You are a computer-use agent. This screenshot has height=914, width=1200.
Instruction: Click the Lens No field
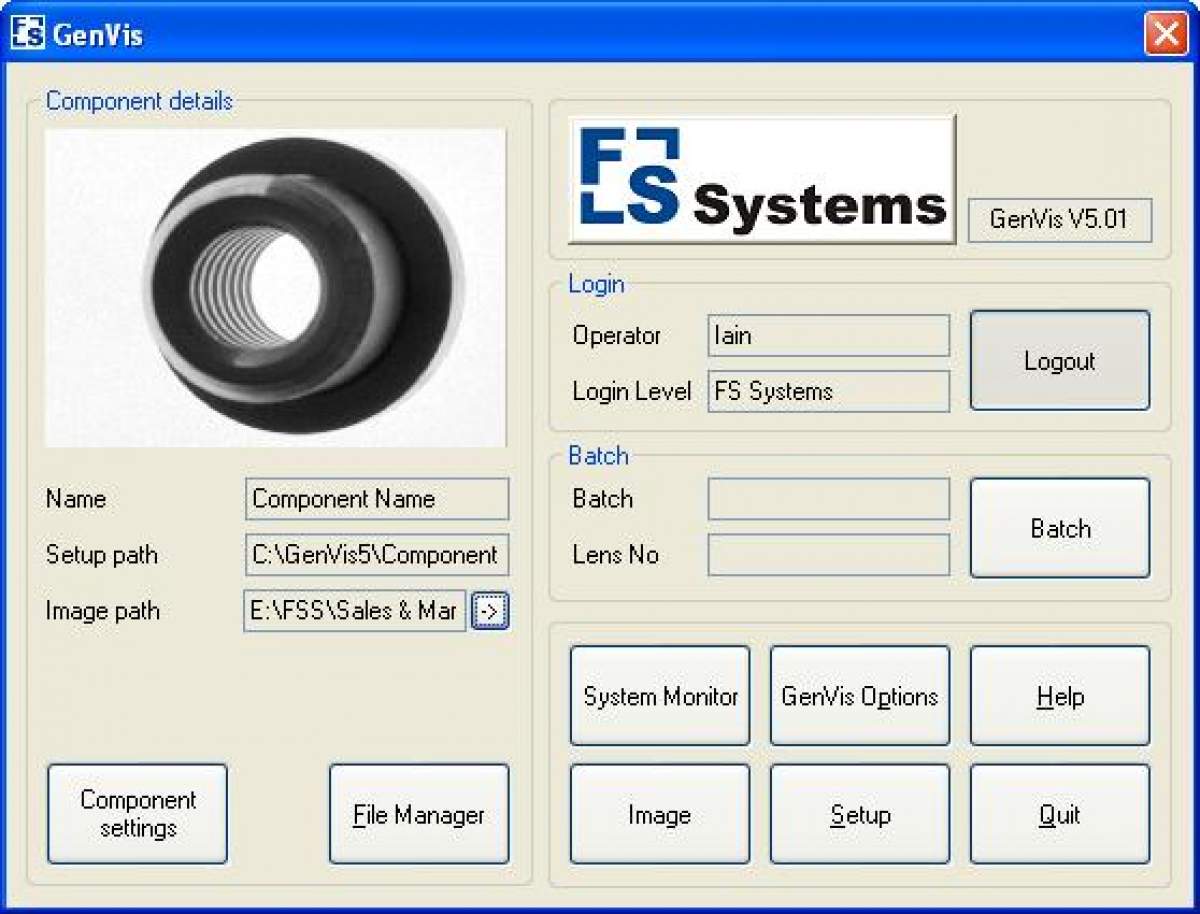click(829, 555)
